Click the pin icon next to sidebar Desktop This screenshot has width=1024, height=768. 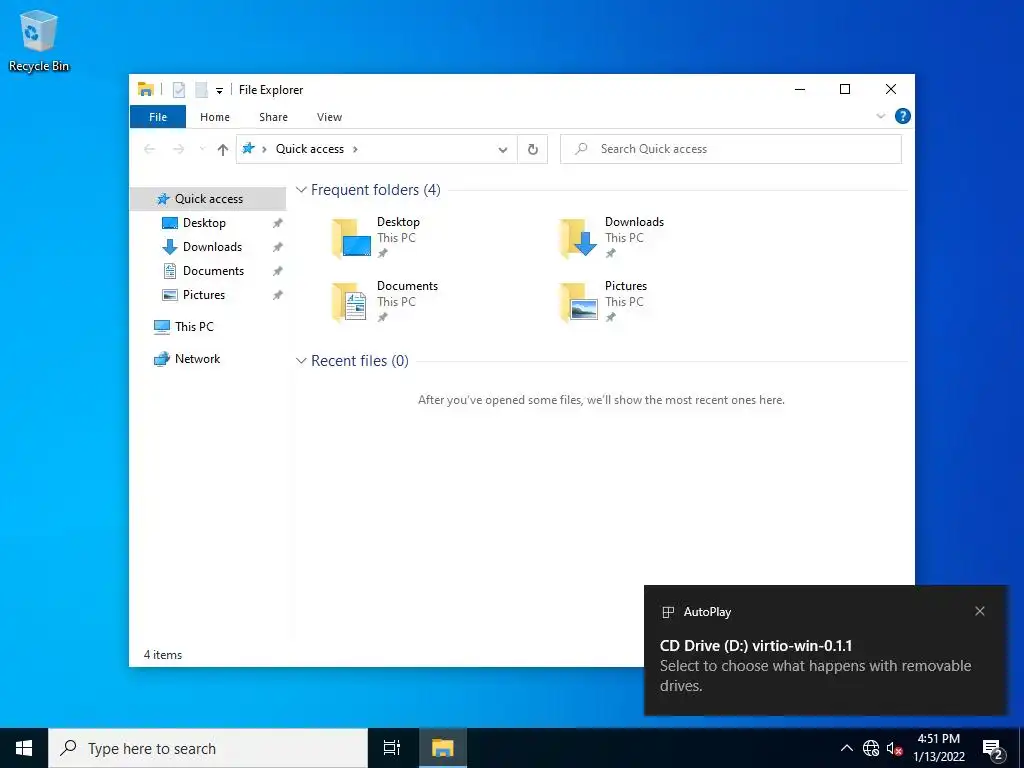click(x=278, y=223)
